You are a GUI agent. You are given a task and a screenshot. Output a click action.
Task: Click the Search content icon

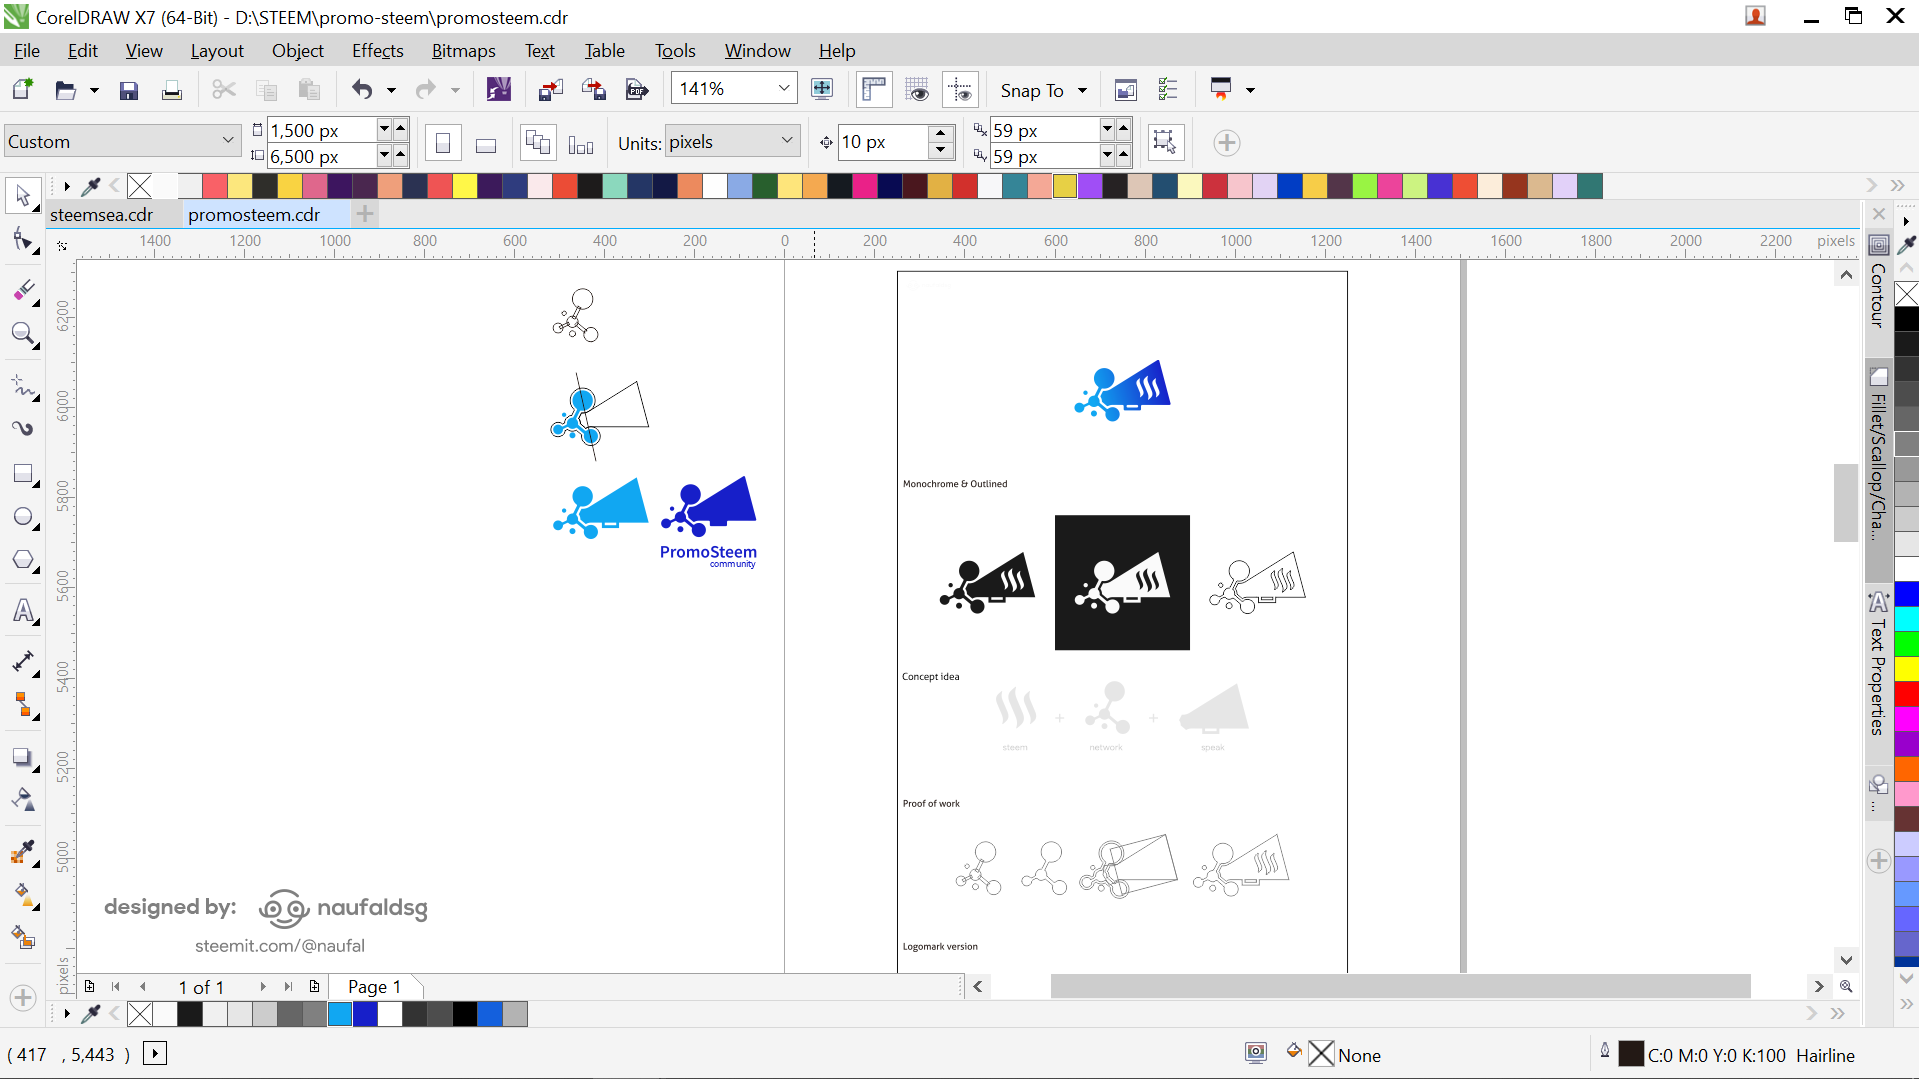coord(498,90)
